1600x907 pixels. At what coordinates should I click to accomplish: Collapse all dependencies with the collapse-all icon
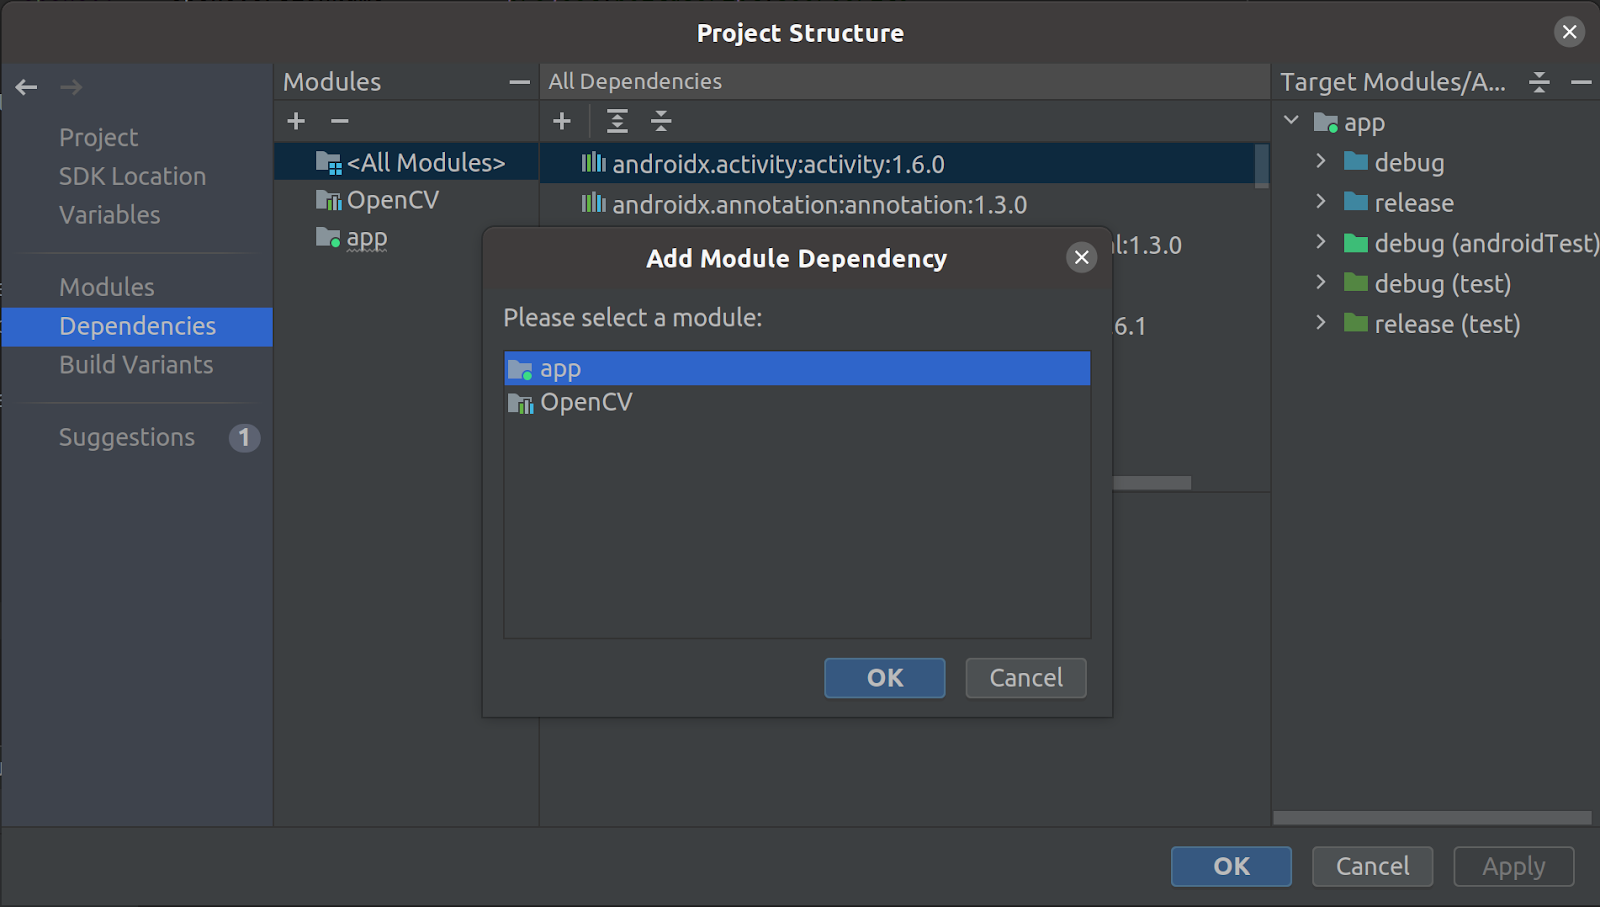click(x=661, y=121)
